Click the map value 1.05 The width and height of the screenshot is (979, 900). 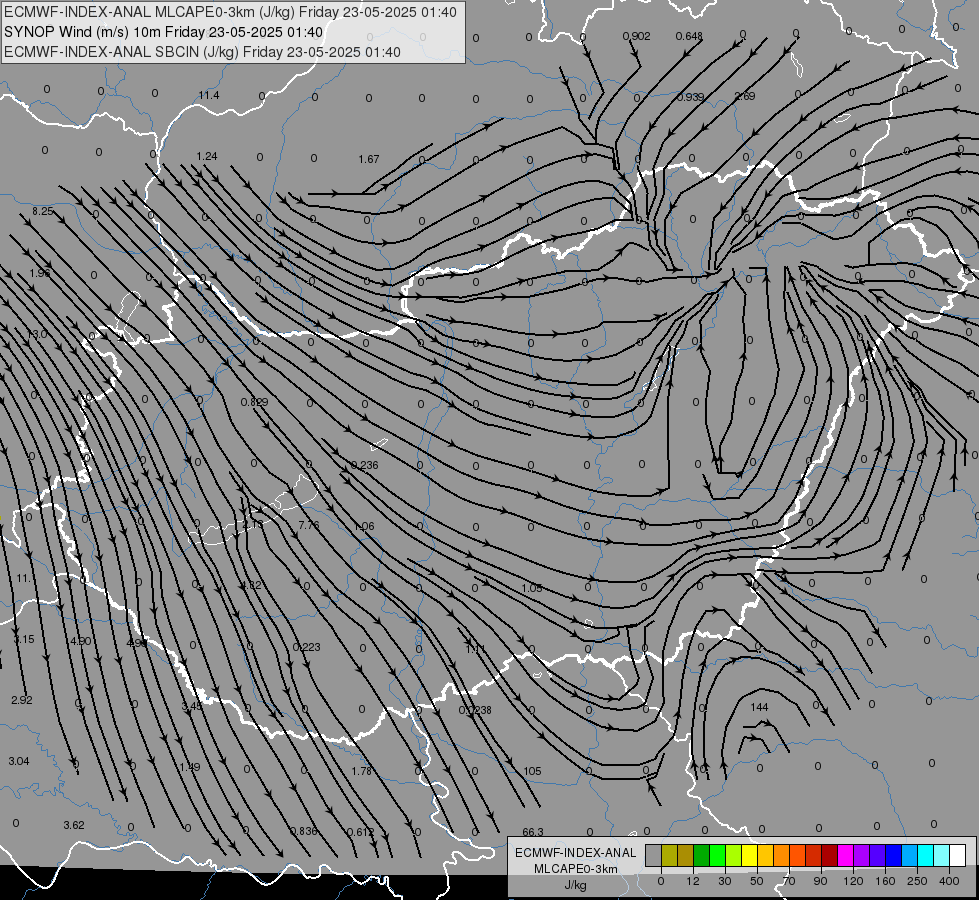click(532, 588)
